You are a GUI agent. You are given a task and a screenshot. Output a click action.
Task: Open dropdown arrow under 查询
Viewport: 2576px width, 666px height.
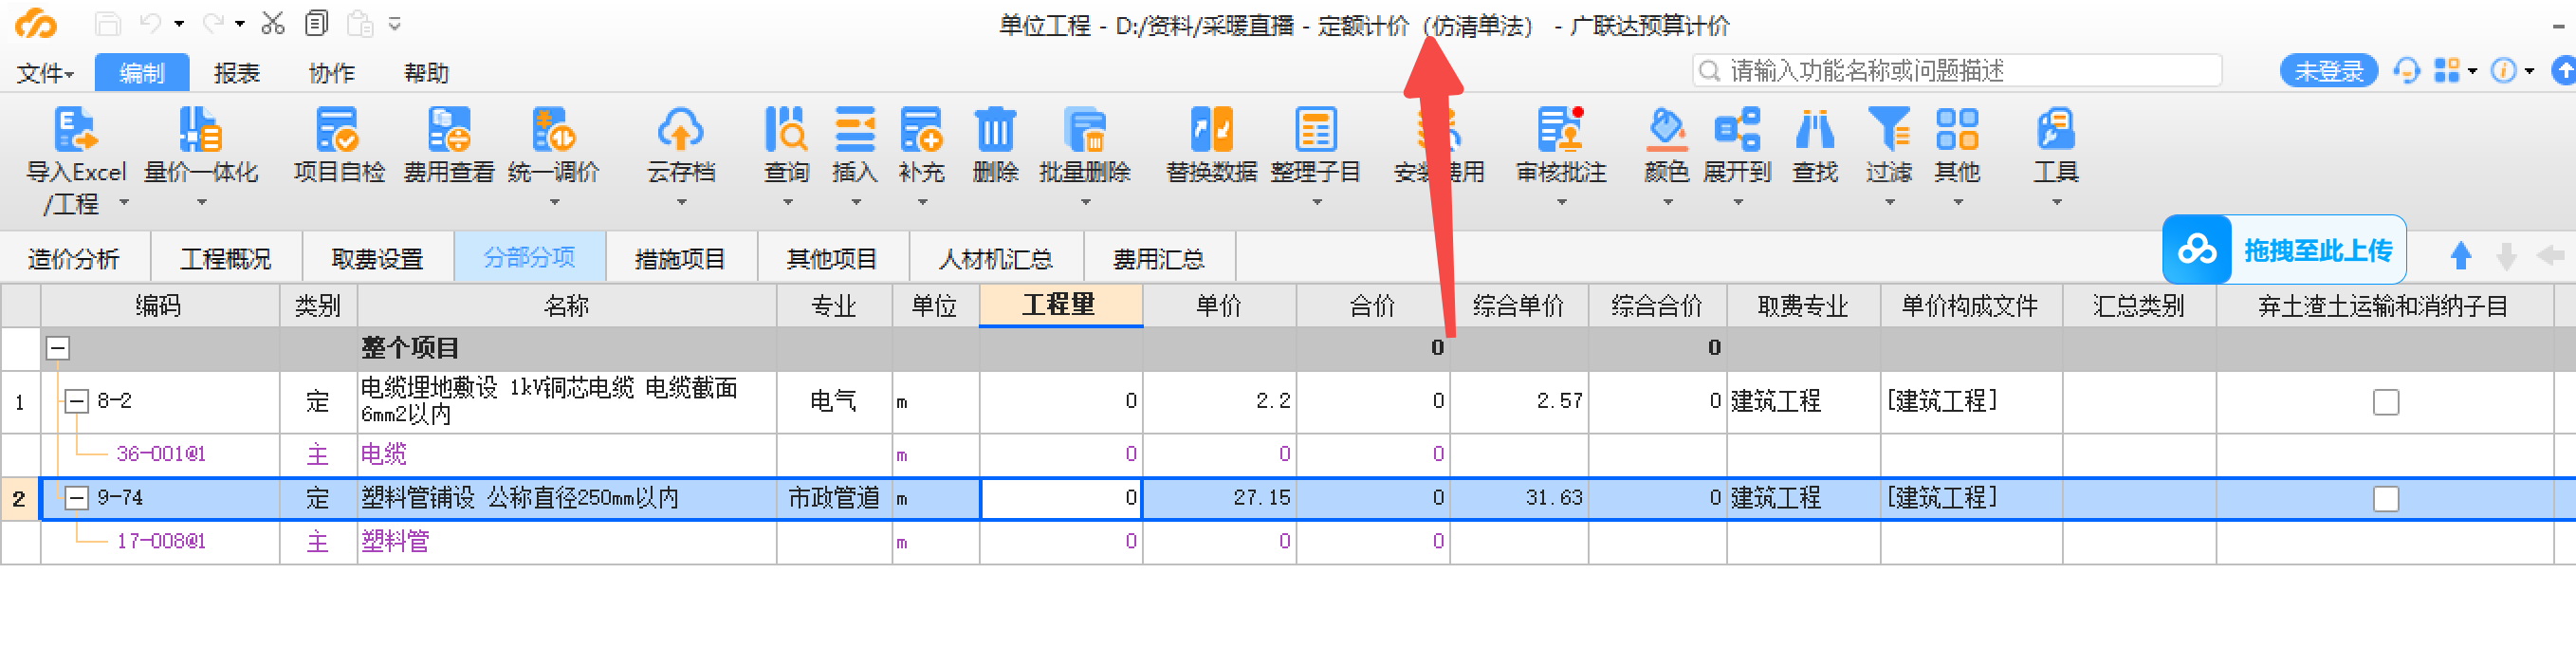(x=787, y=203)
